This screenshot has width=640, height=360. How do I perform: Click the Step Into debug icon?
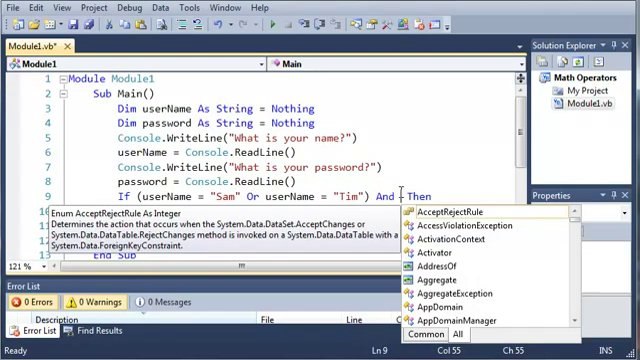[x=304, y=24]
